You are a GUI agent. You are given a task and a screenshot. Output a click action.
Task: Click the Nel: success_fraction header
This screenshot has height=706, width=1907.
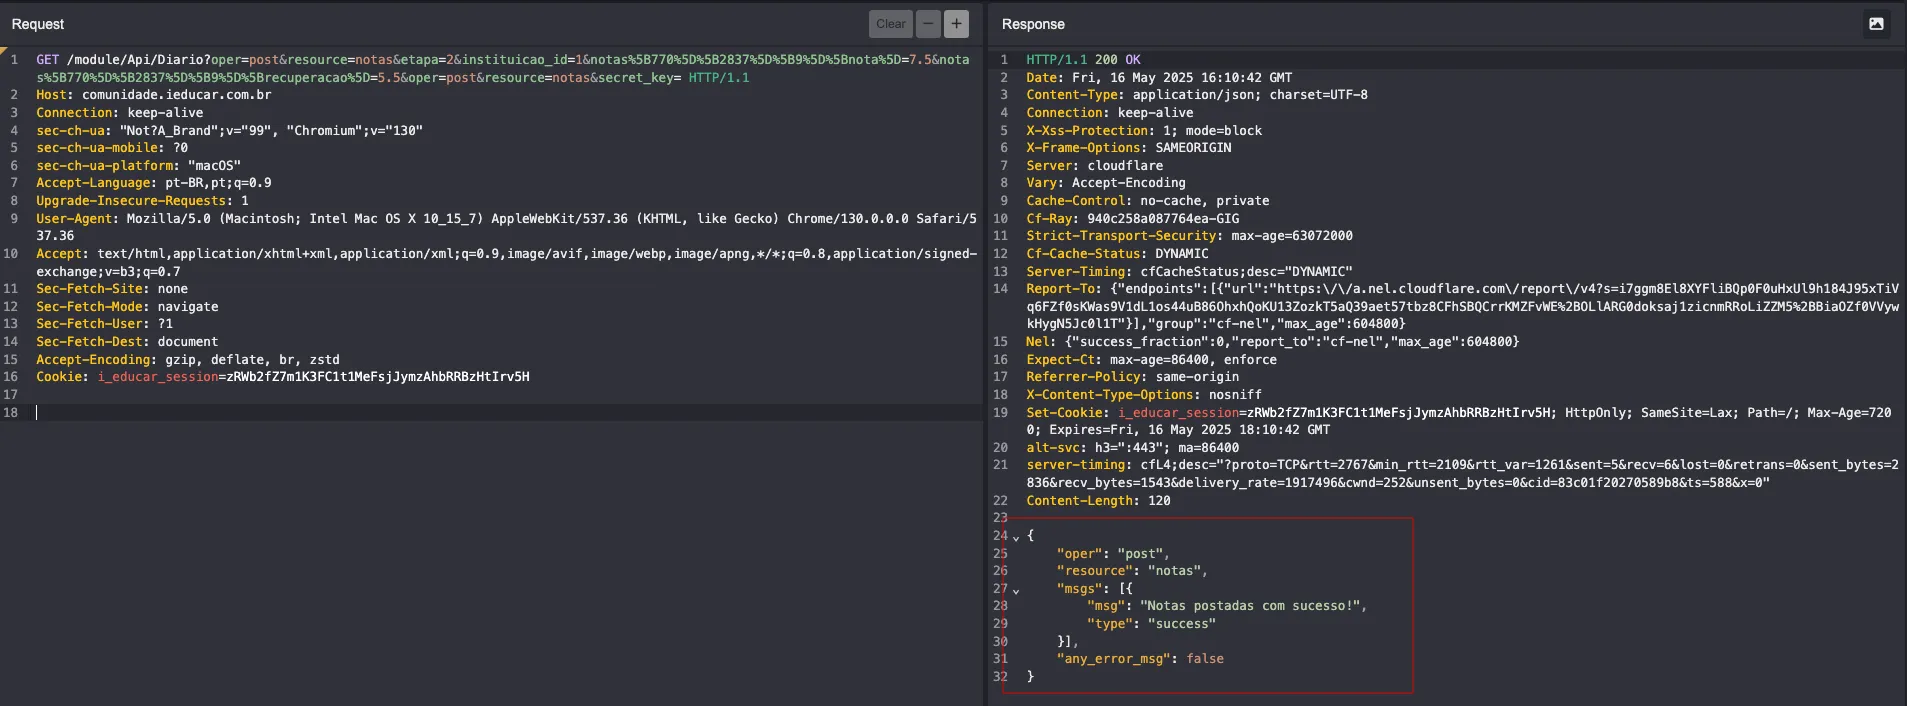tap(1273, 342)
